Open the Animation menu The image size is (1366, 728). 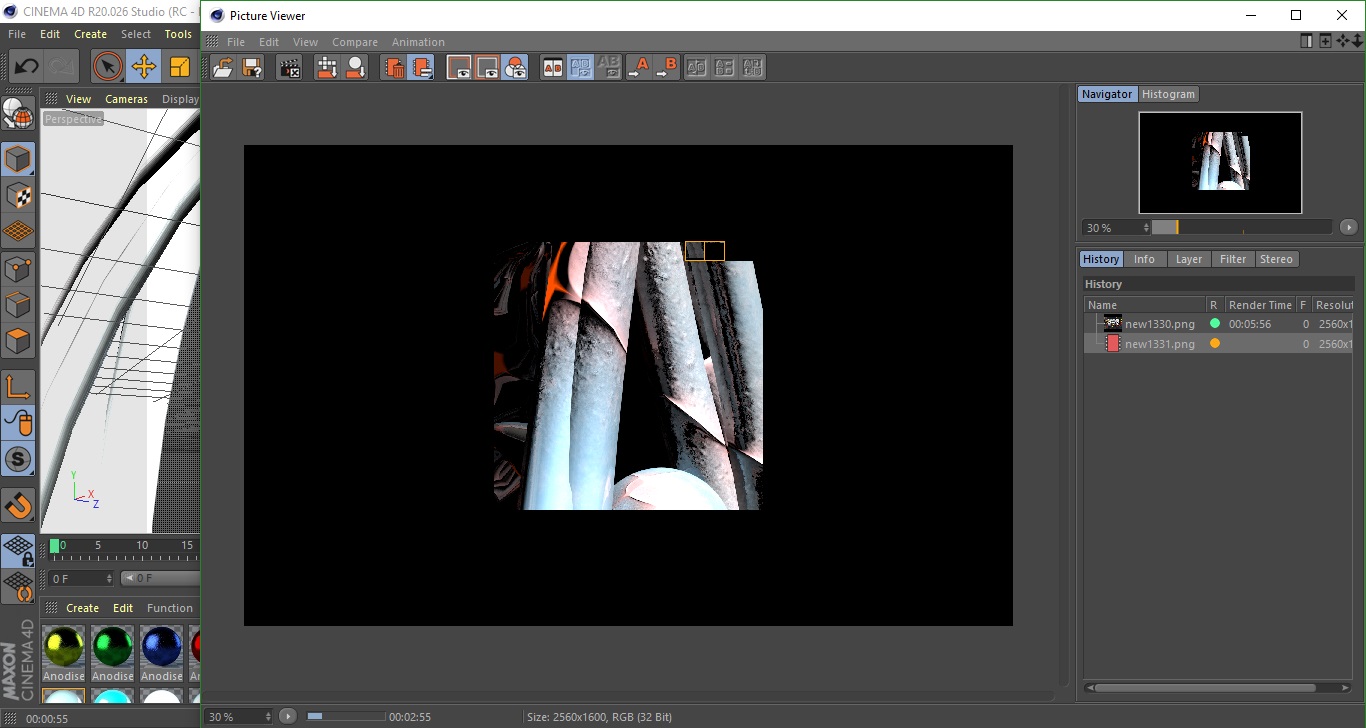tap(418, 42)
